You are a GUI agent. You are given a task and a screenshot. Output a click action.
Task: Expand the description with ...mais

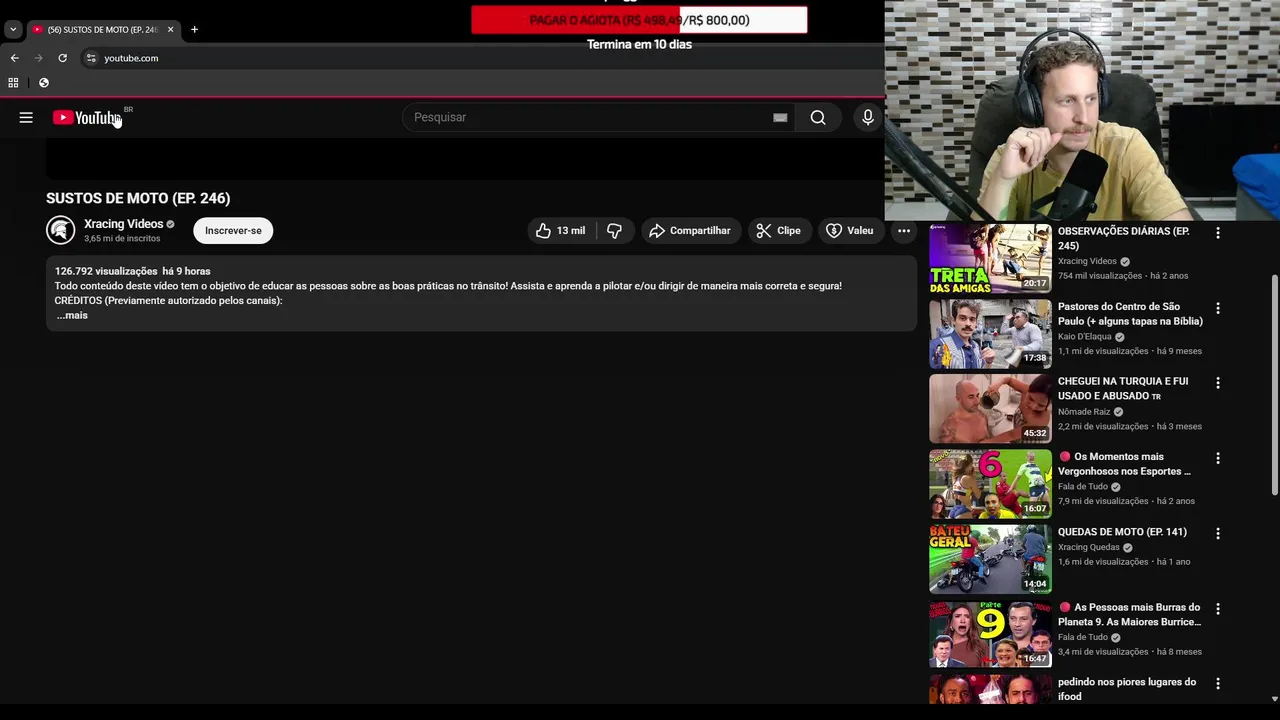click(x=72, y=315)
